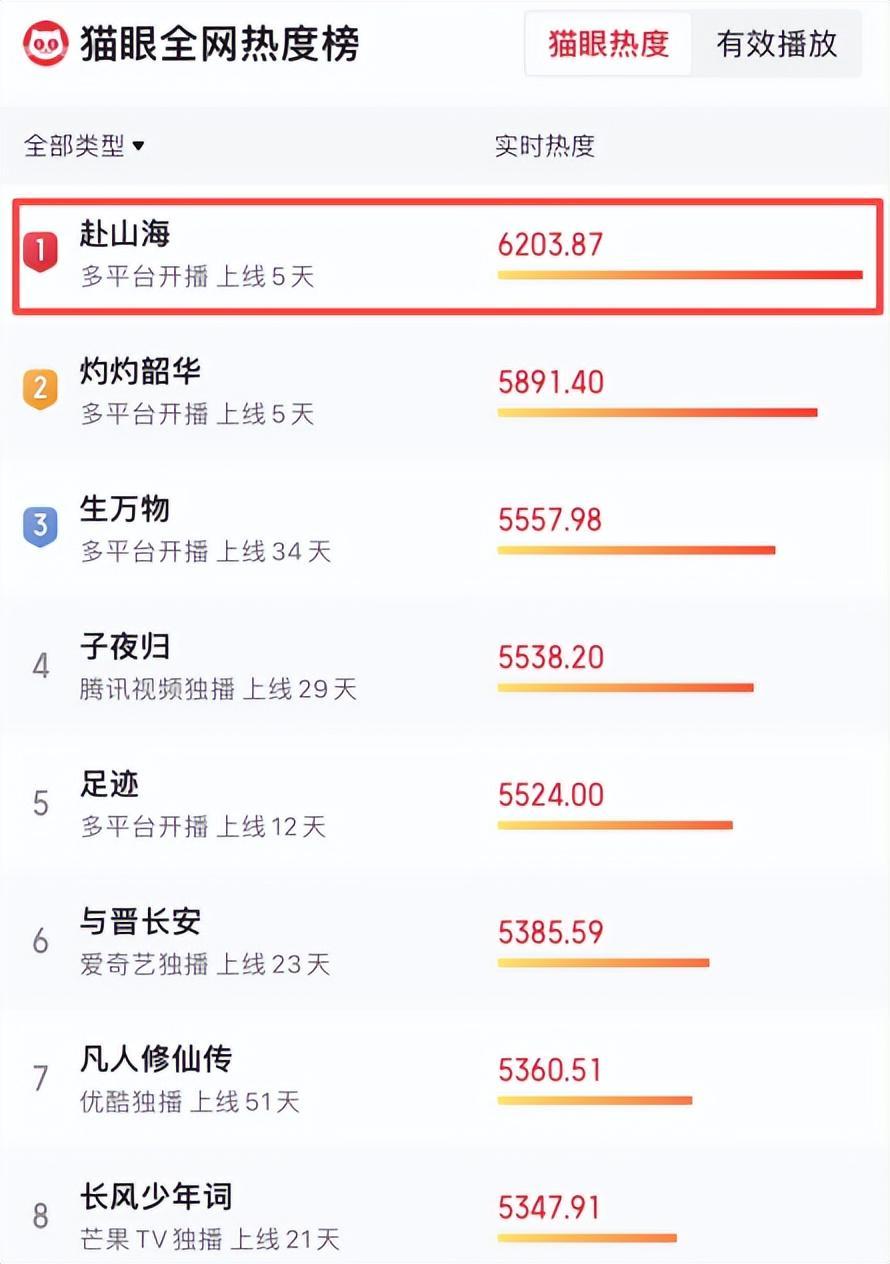Screen dimensions: 890x1264
Task: Click the rank number 8 marker
Action: pyautogui.click(x=40, y=1216)
